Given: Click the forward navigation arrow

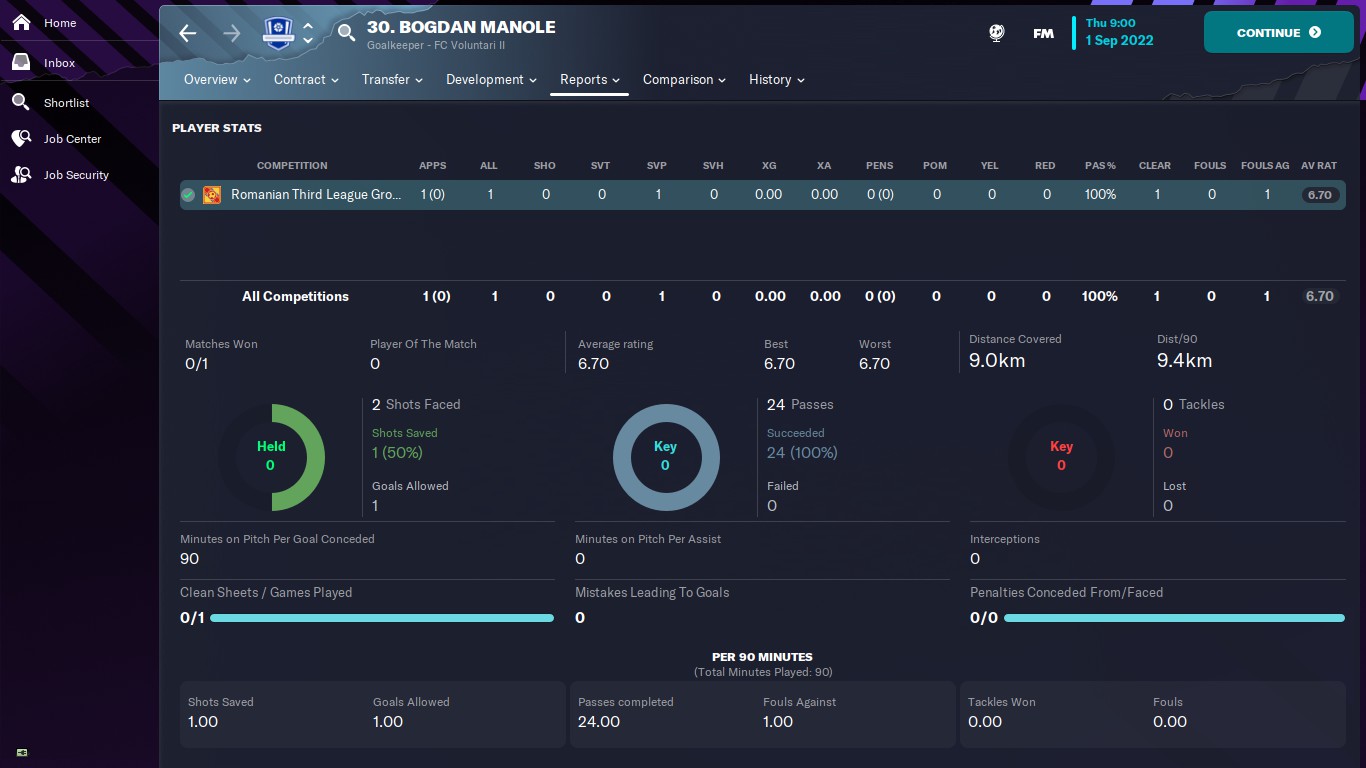Looking at the screenshot, I should 232,33.
